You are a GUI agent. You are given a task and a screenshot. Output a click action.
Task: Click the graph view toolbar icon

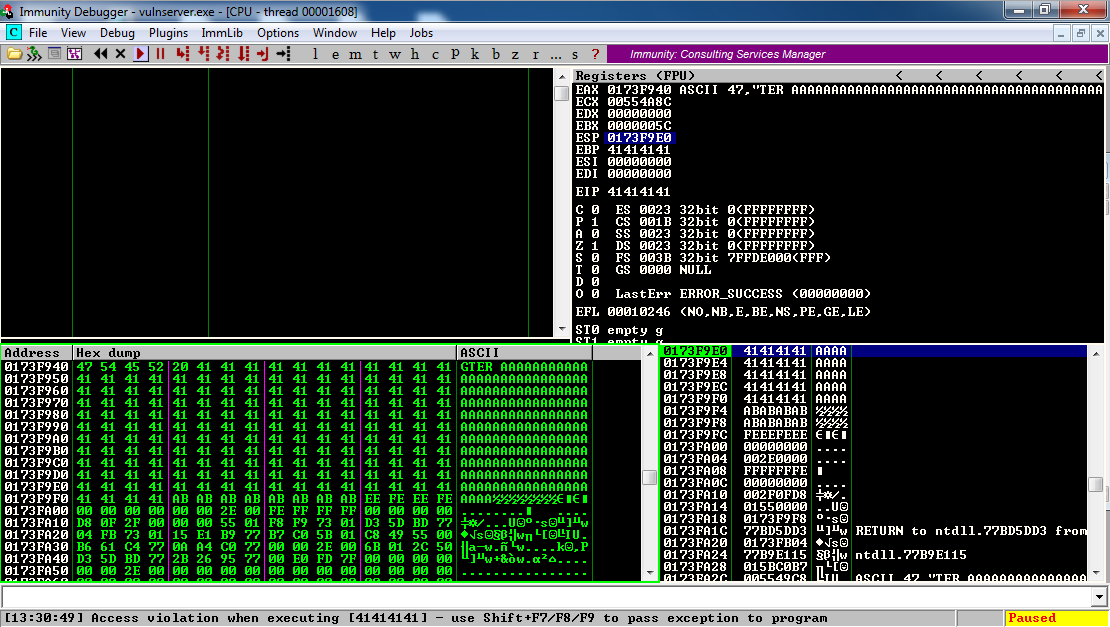pyautogui.click(x=74, y=54)
